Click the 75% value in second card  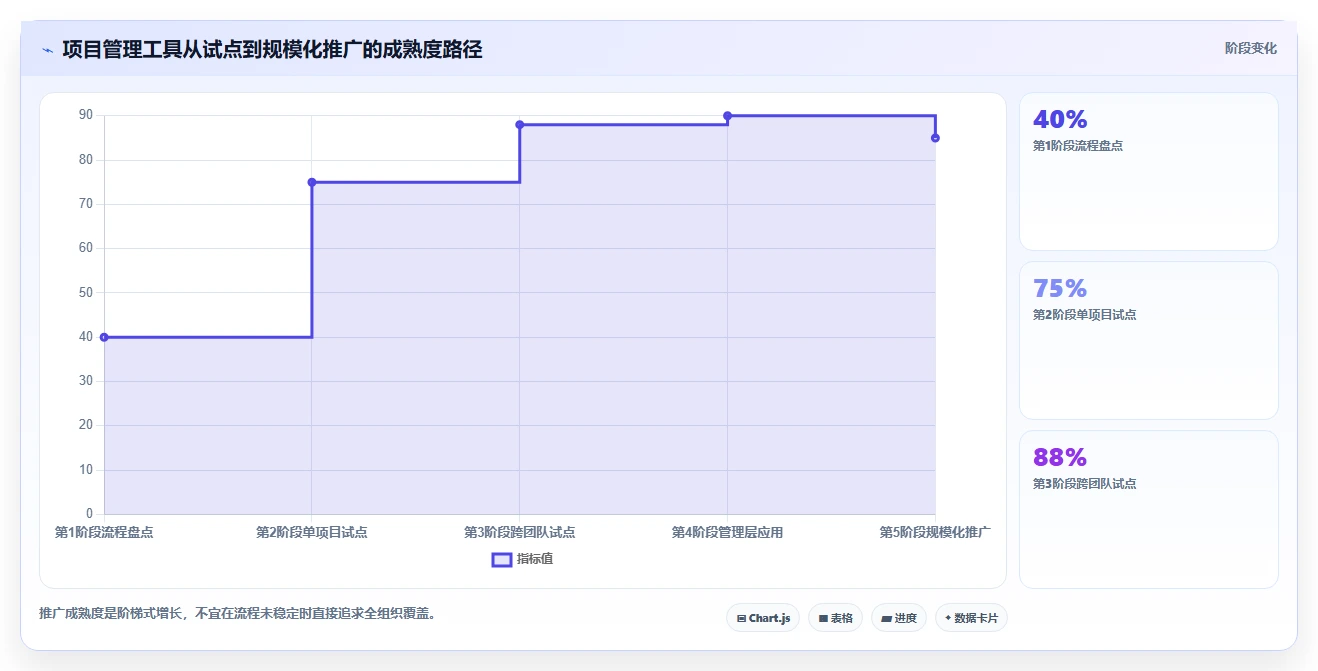1060,289
